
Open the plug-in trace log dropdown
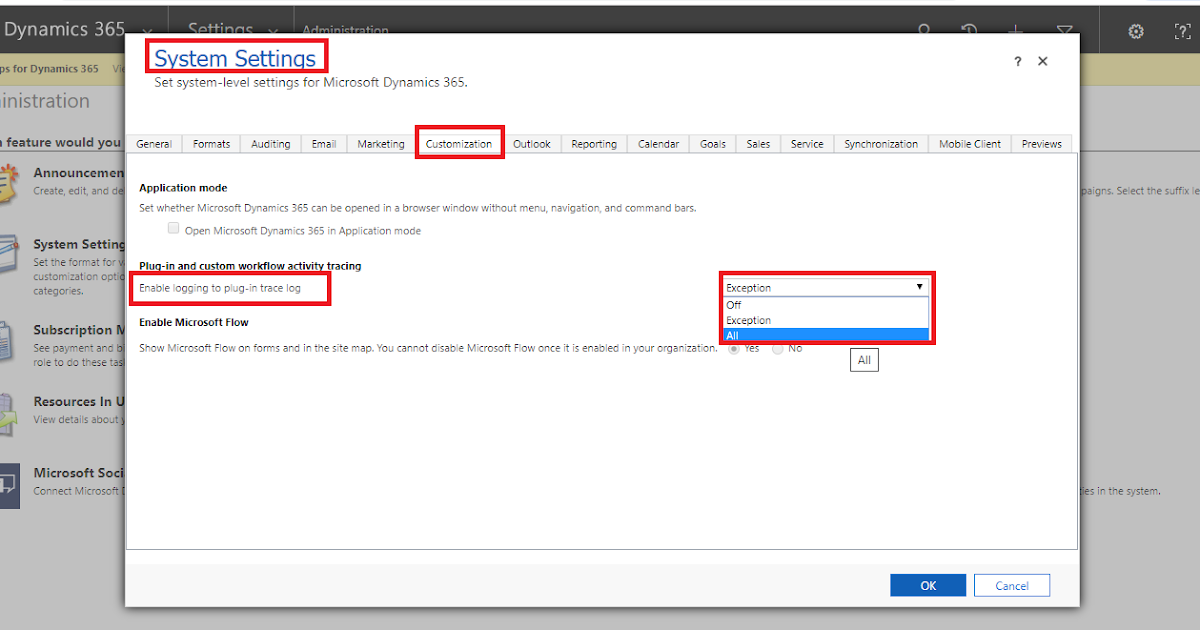pyautogui.click(x=919, y=287)
